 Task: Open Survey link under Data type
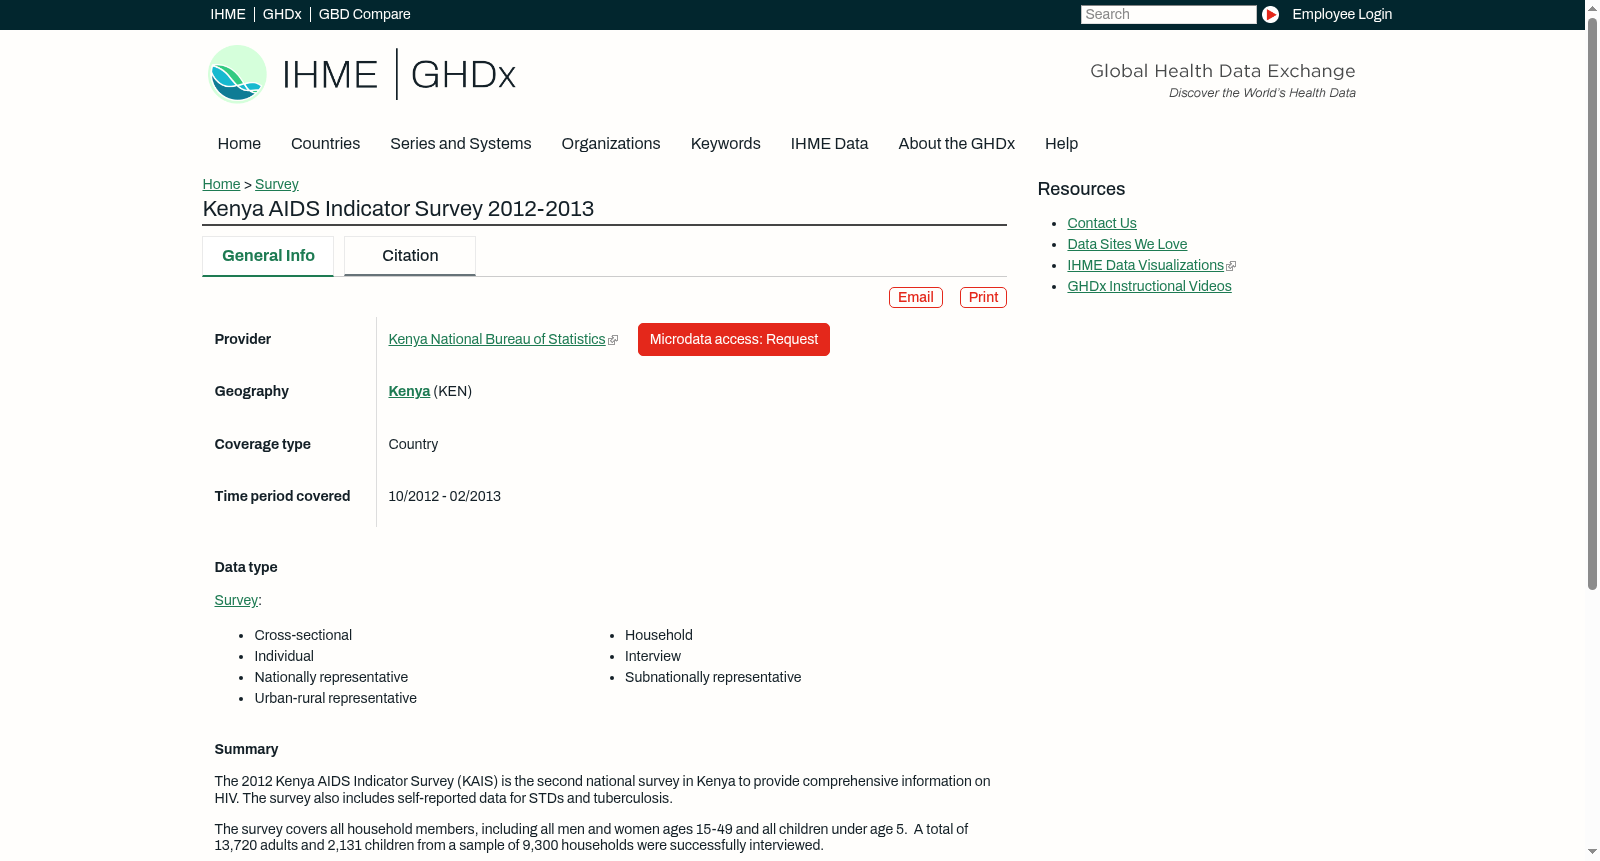236,601
